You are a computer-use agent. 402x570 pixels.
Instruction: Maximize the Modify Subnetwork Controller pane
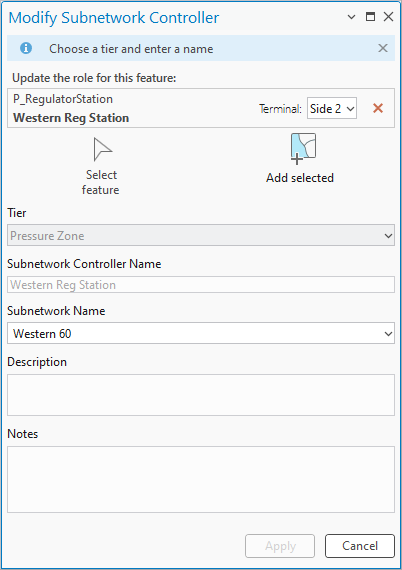[370, 17]
